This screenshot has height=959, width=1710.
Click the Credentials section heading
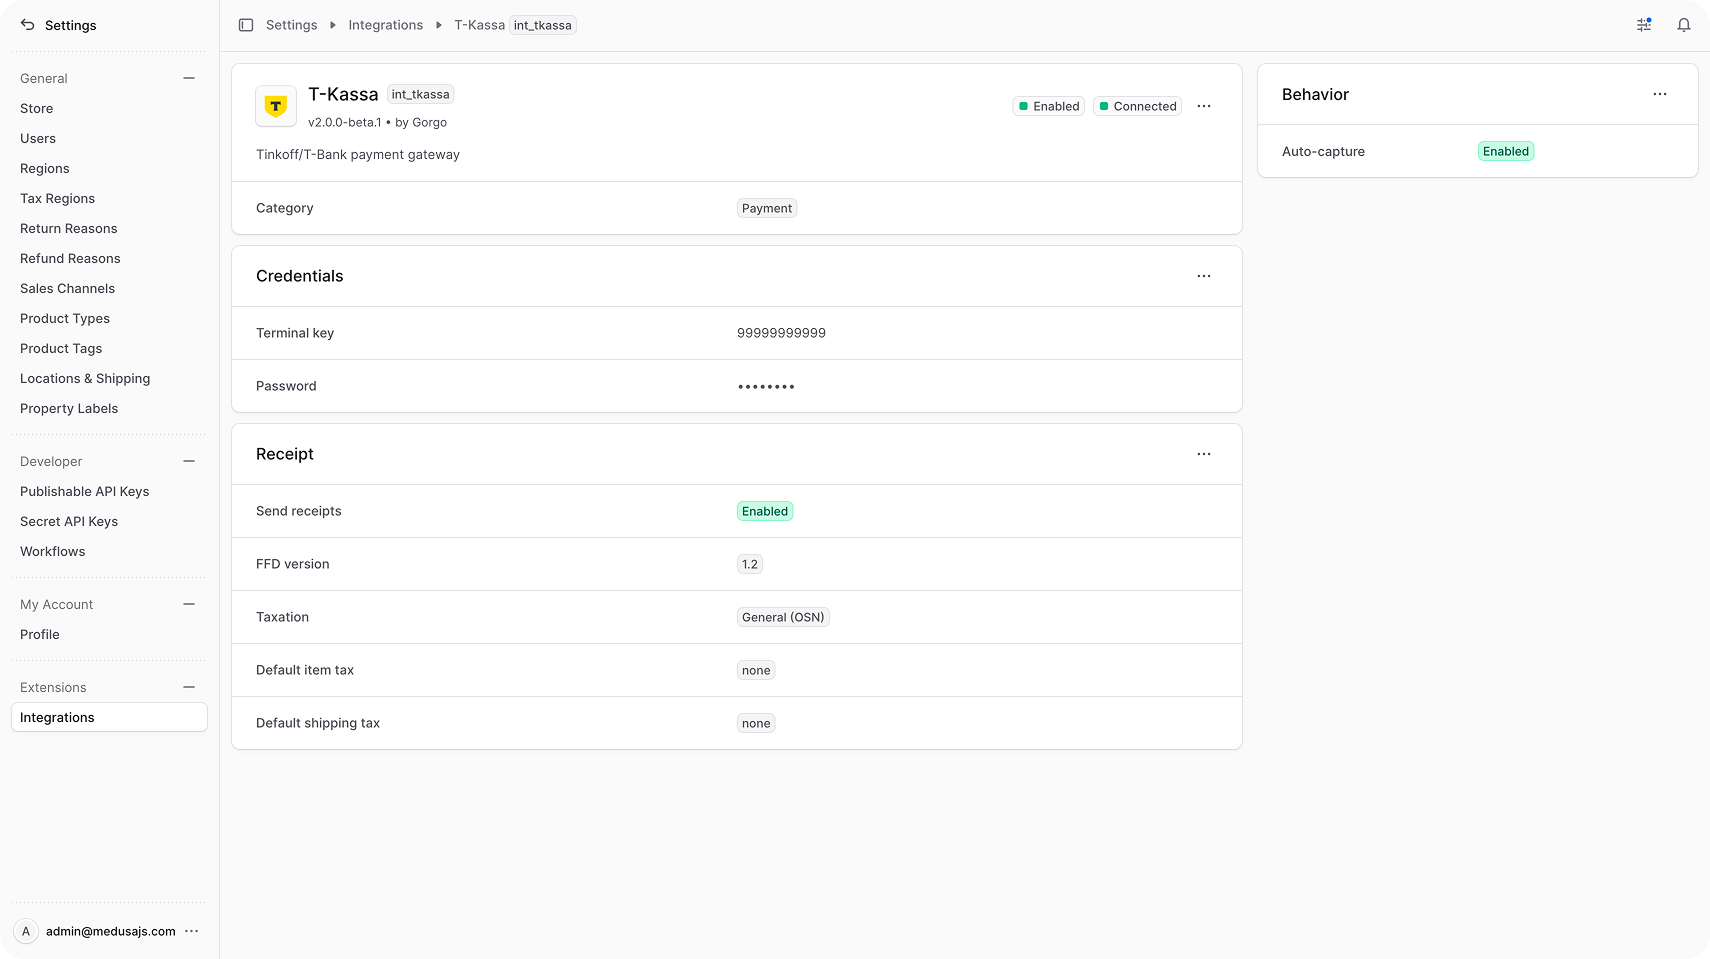coord(299,276)
